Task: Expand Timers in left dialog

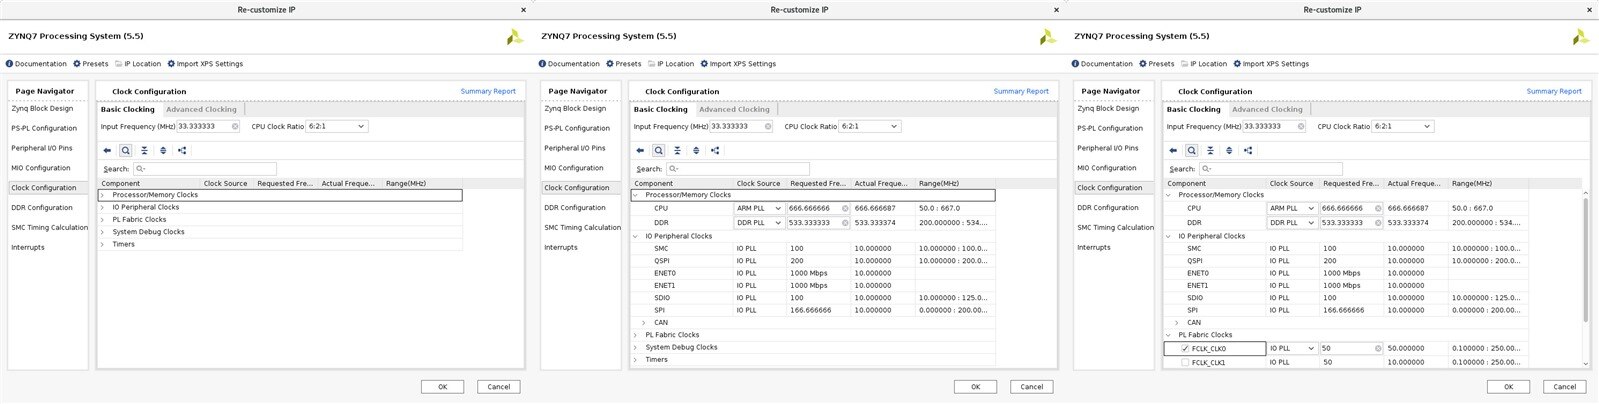Action: tap(102, 244)
